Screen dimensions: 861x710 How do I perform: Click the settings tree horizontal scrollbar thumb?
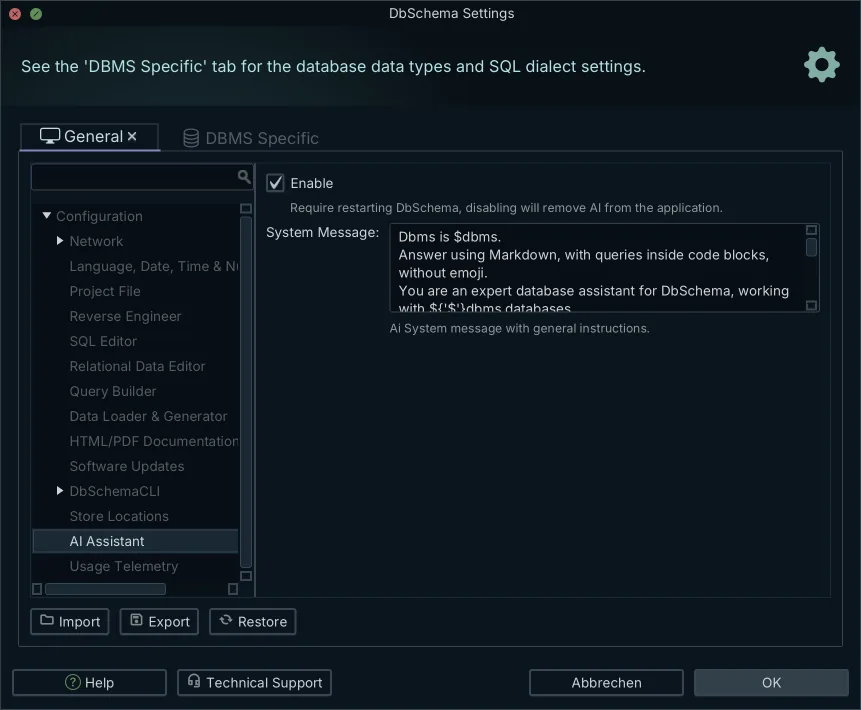[105, 589]
